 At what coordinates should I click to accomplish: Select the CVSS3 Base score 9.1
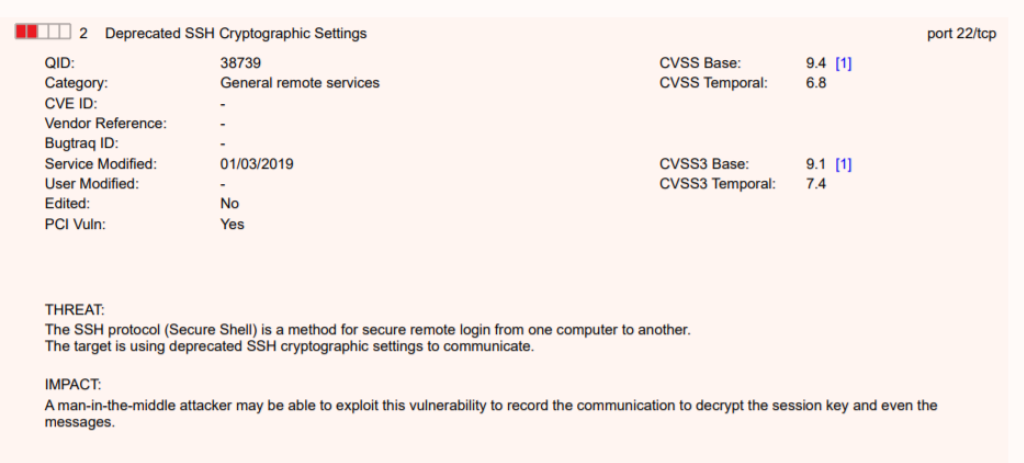pyautogui.click(x=816, y=164)
